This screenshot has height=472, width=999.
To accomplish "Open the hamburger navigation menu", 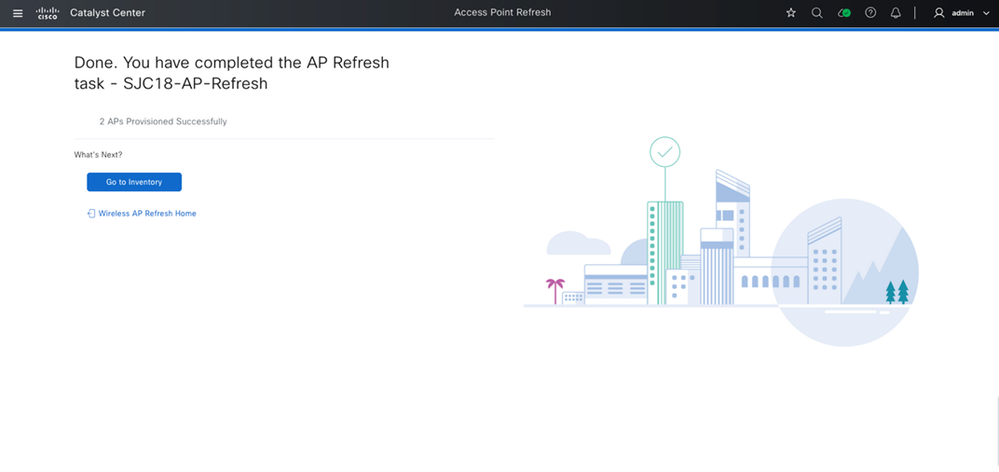I will coord(18,13).
